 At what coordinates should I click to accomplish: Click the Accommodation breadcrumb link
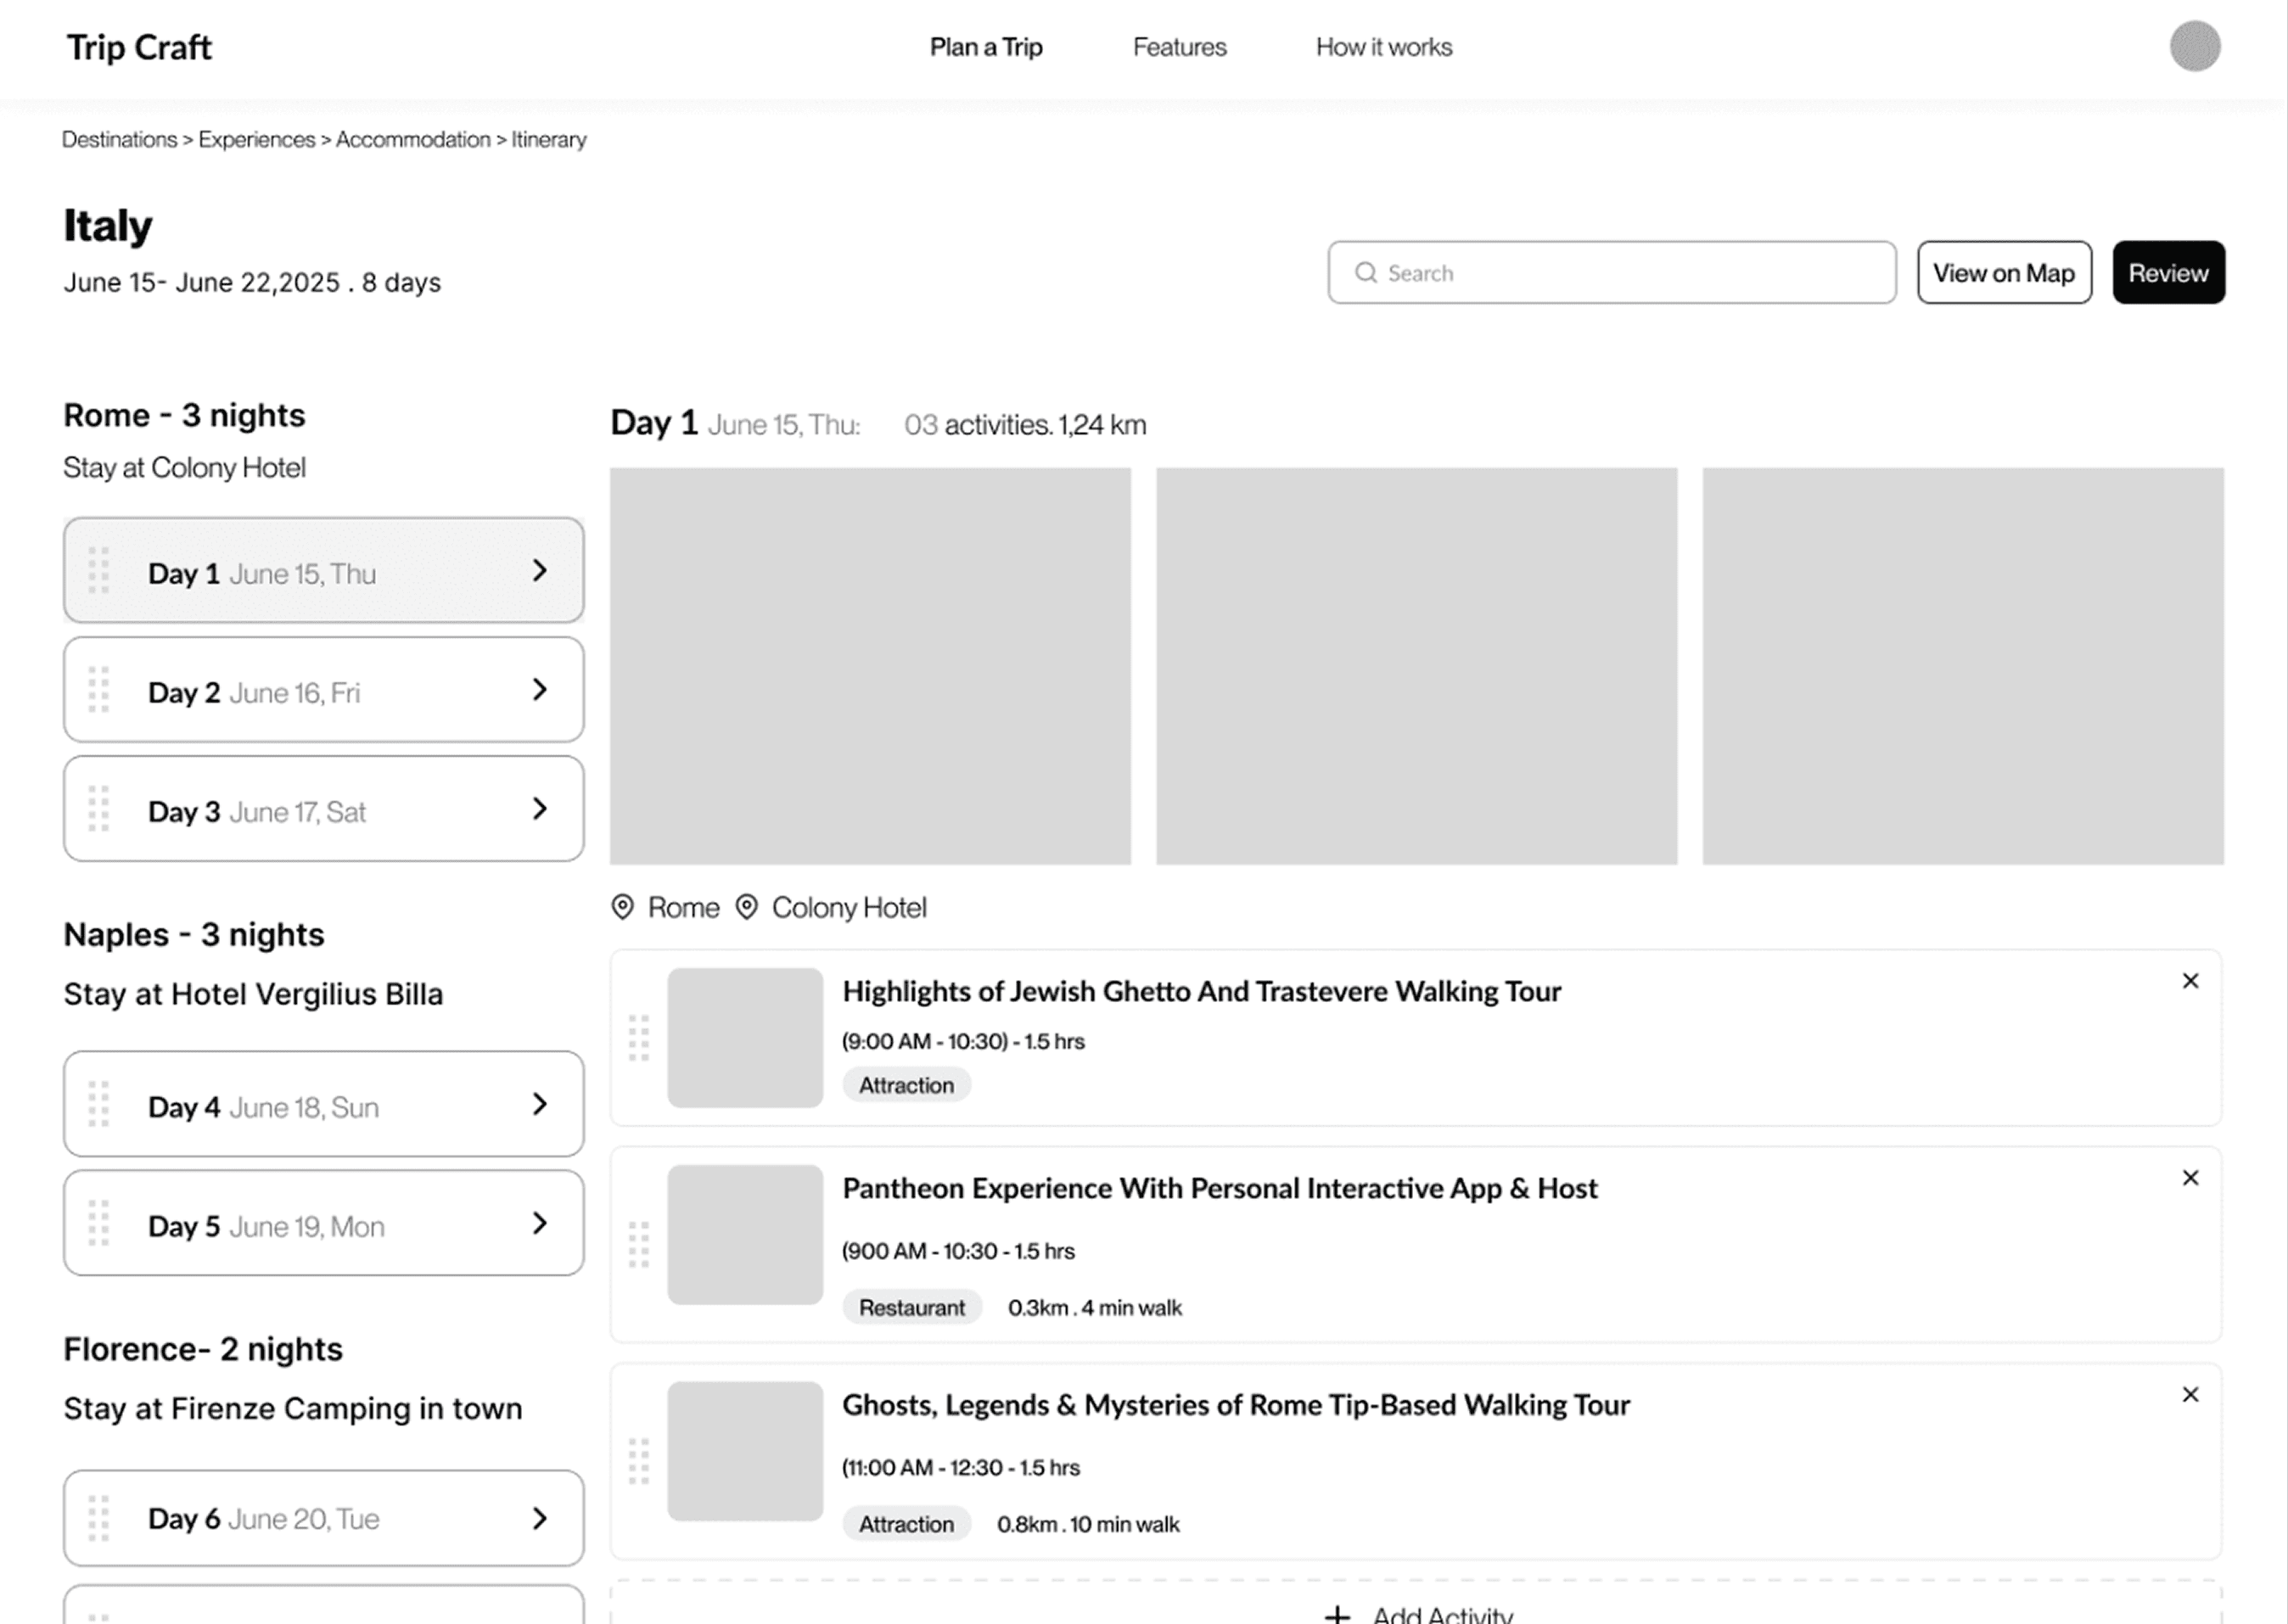[412, 140]
